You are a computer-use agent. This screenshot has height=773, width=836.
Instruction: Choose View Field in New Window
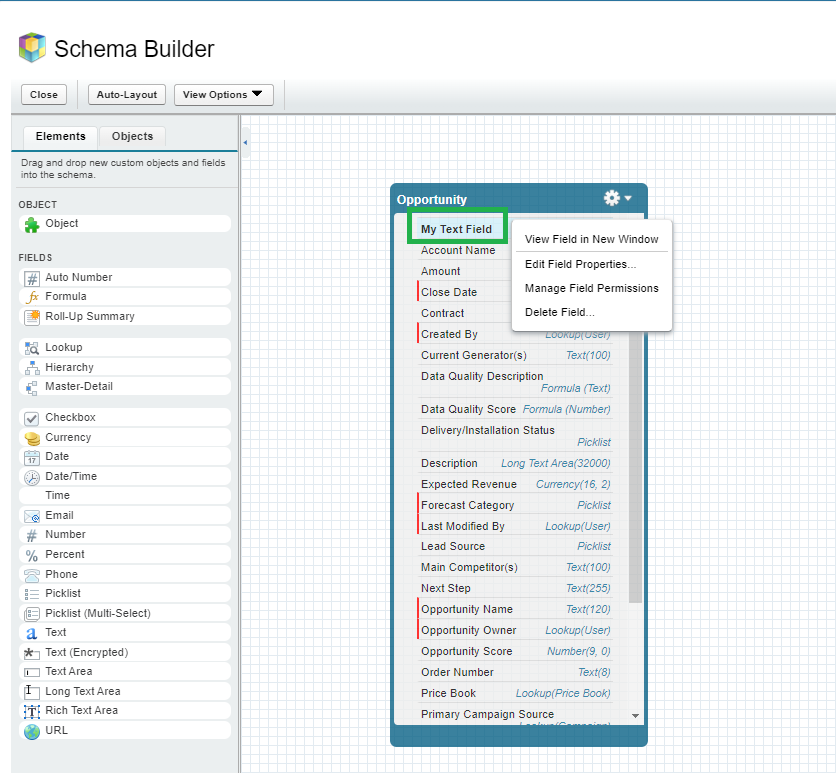591,239
